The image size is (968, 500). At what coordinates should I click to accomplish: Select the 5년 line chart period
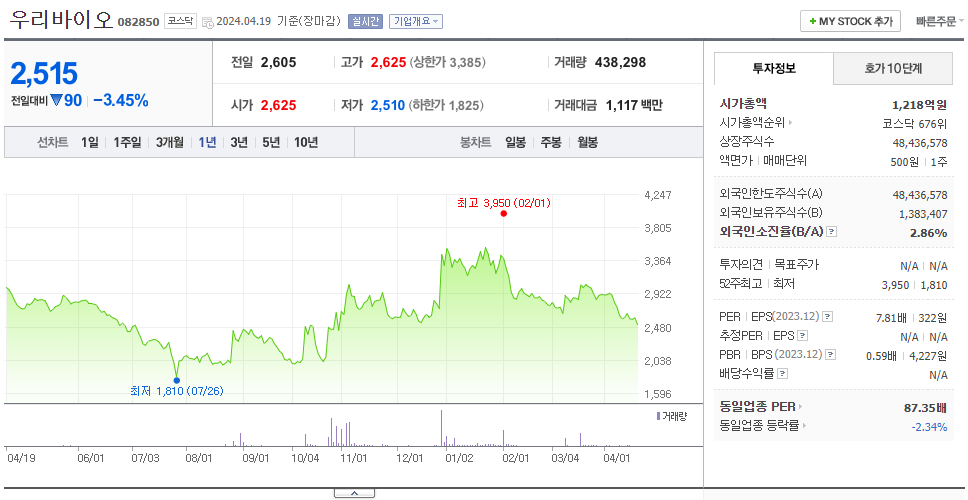271,143
